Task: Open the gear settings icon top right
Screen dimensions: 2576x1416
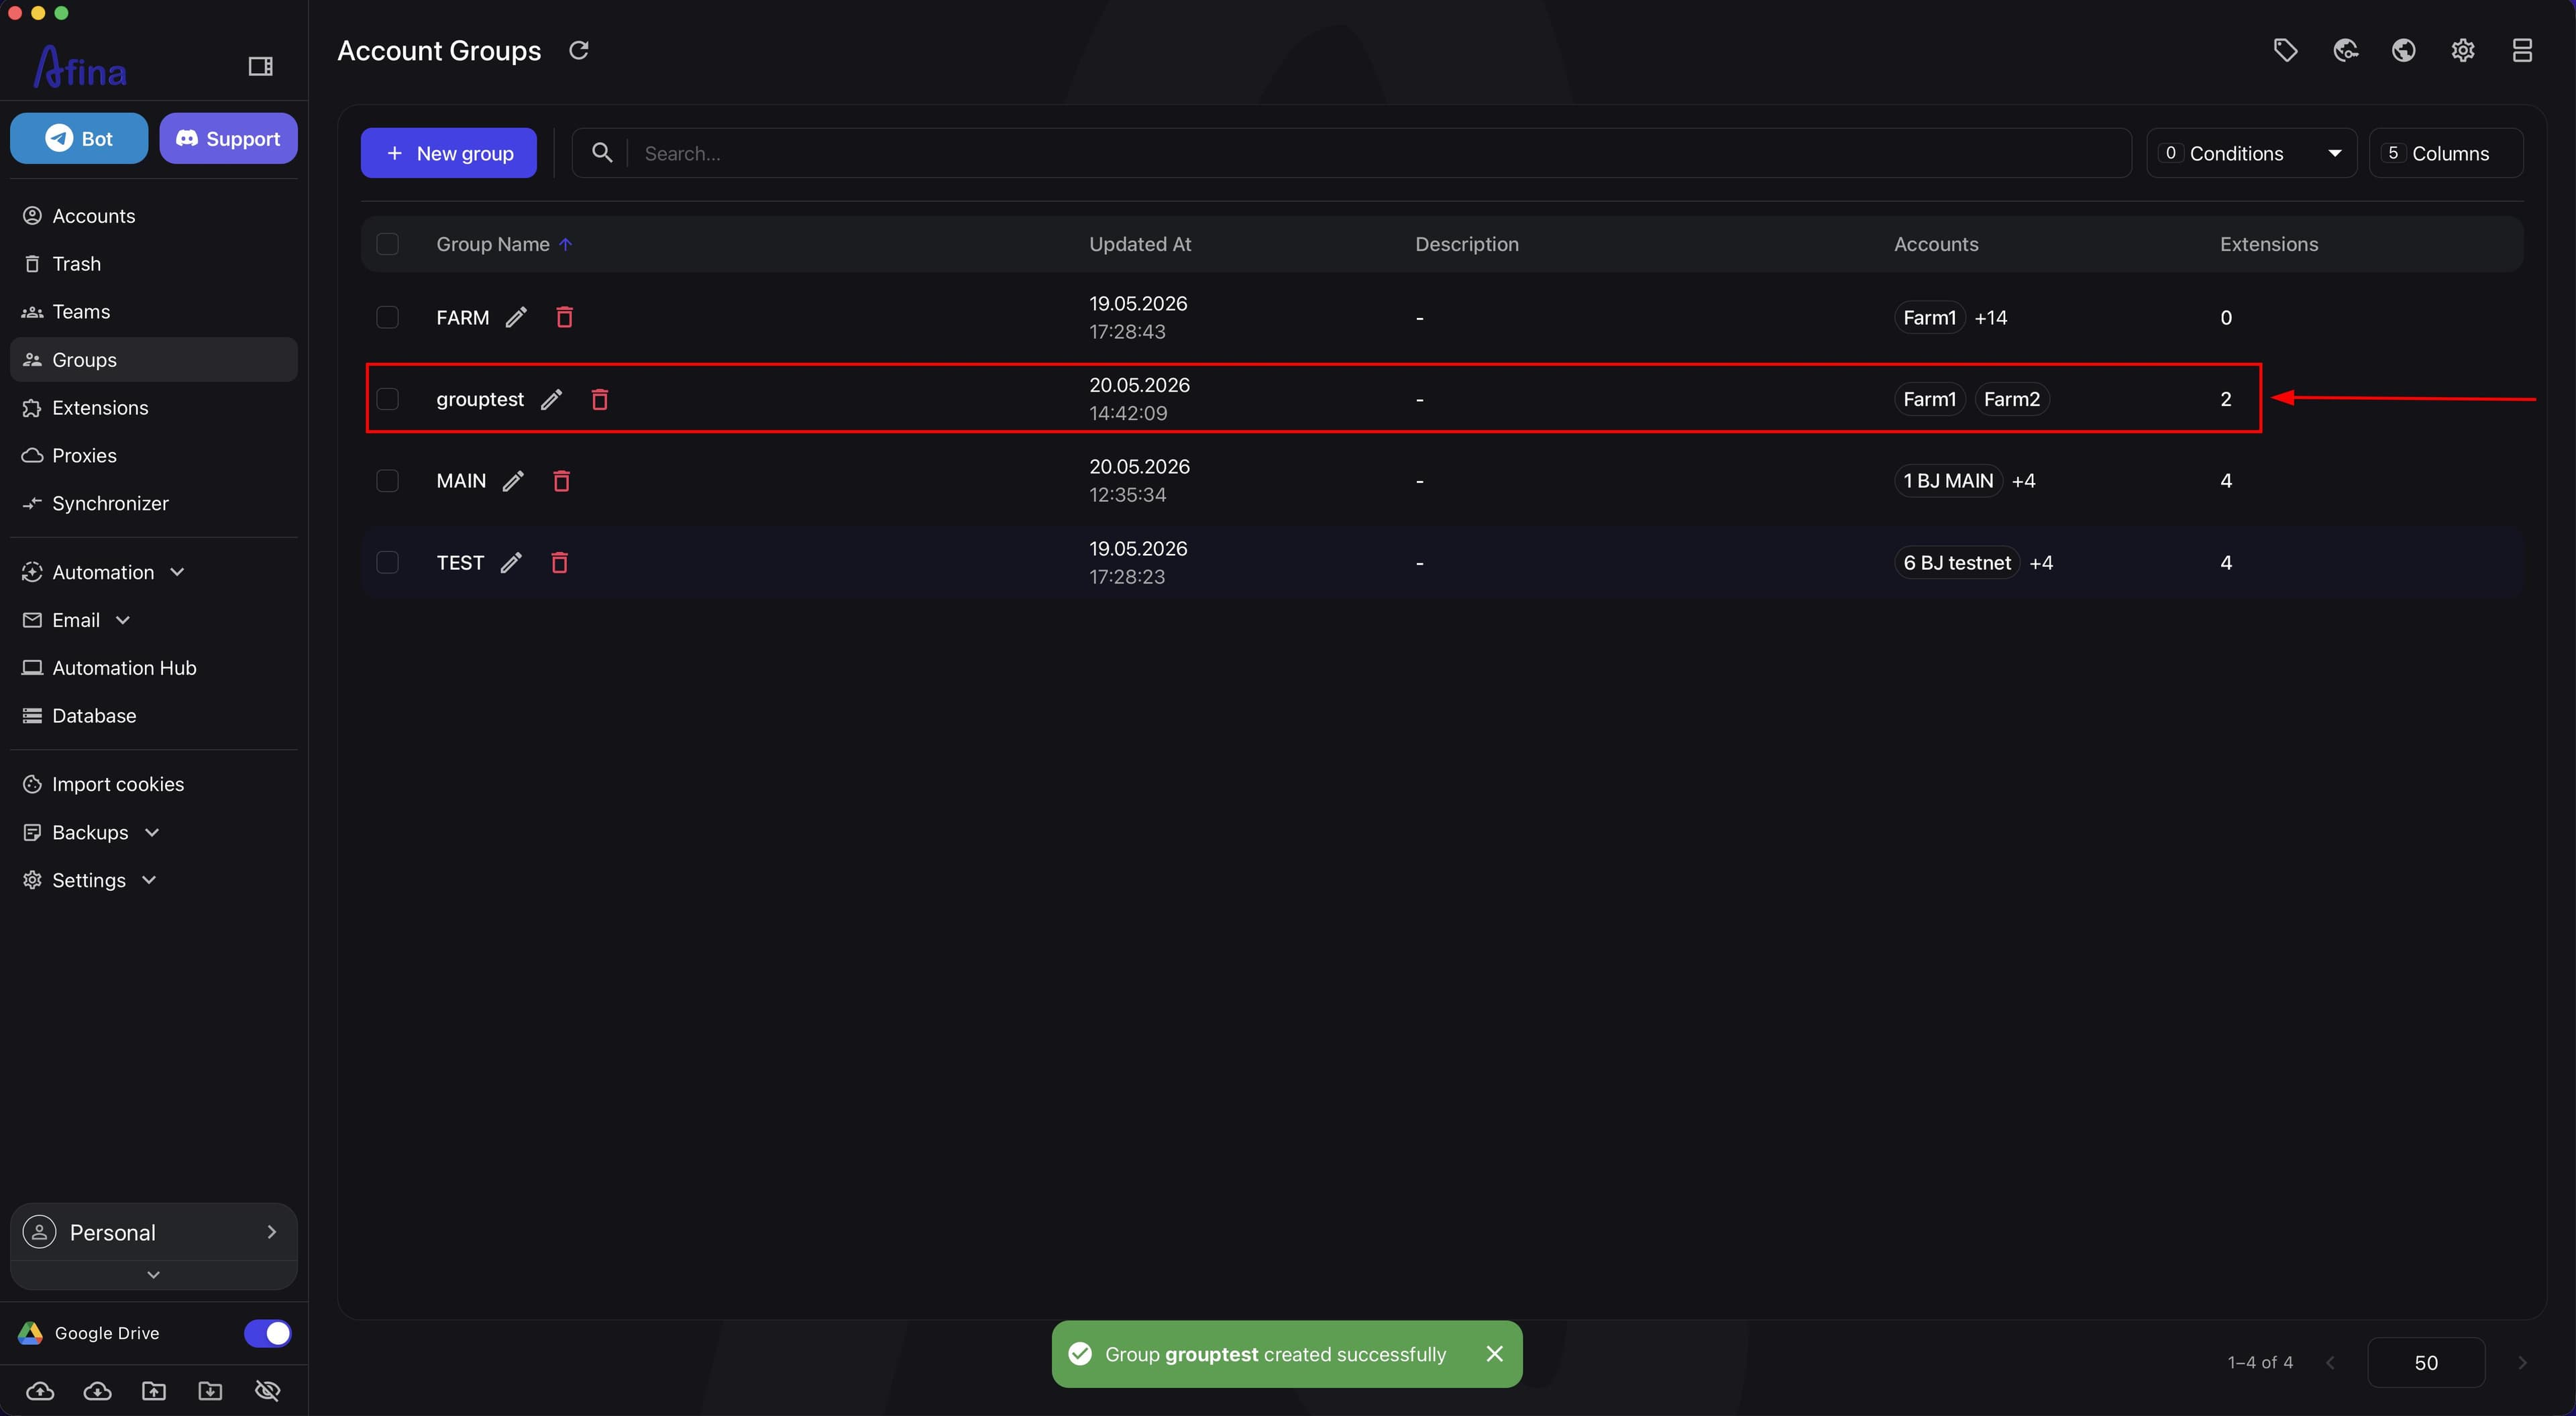Action: (2463, 50)
